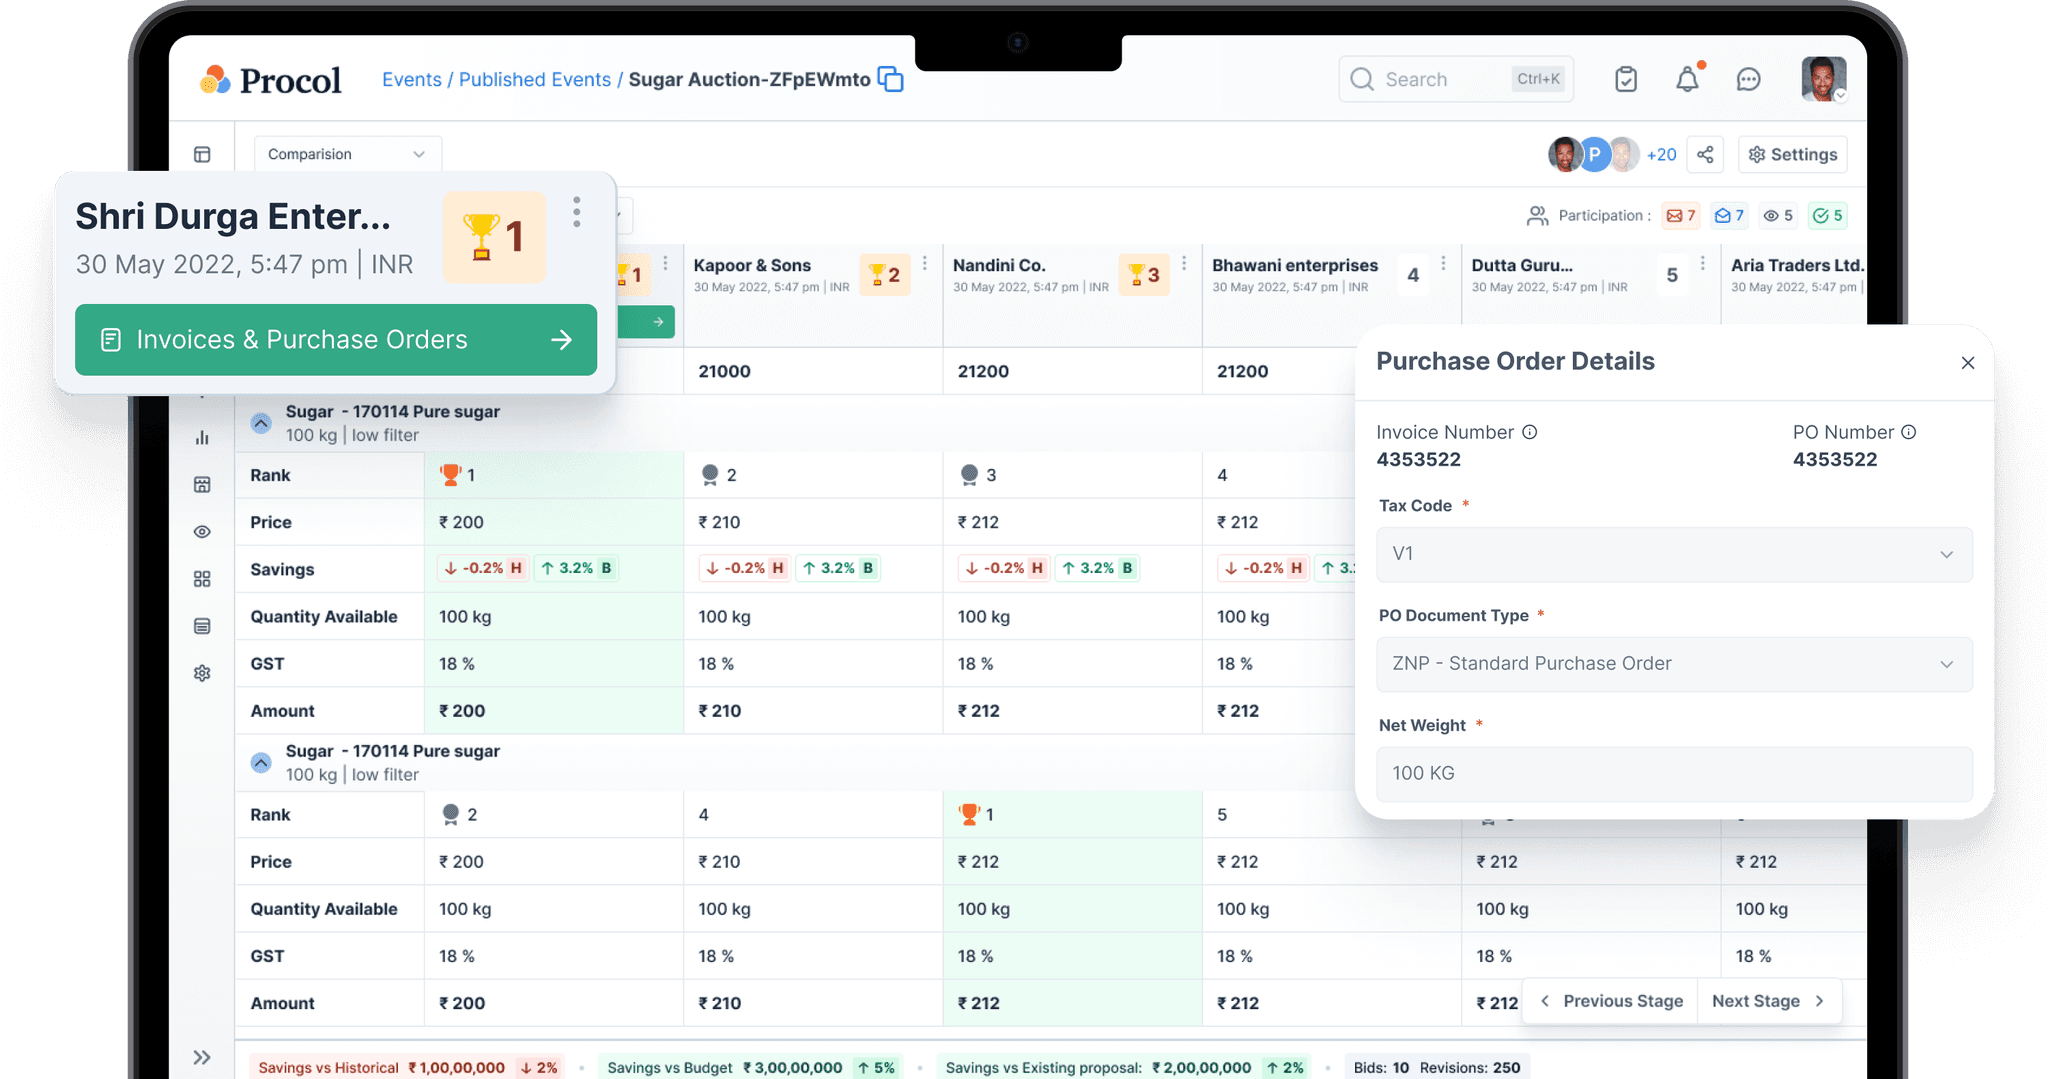Open the Tax Code V1 dropdown
The width and height of the screenshot is (2048, 1079).
[1673, 554]
